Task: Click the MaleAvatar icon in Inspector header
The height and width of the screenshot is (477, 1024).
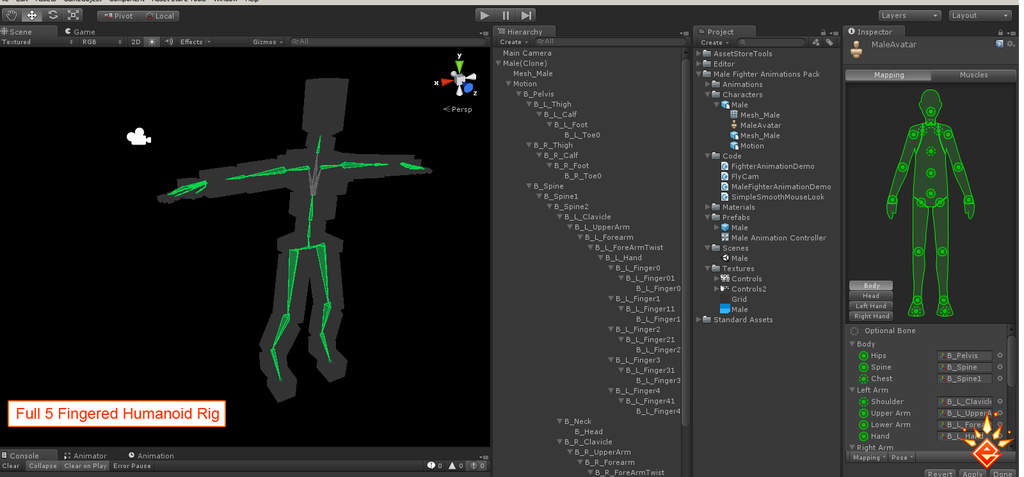Action: click(x=856, y=50)
